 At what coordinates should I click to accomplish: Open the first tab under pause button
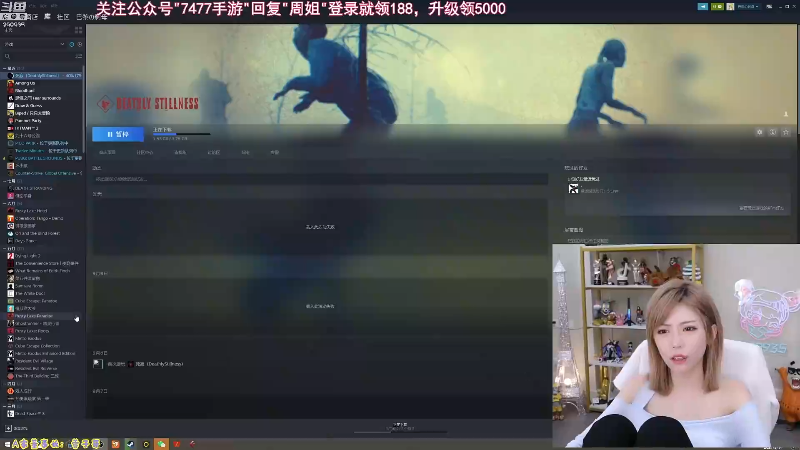tap(107, 153)
